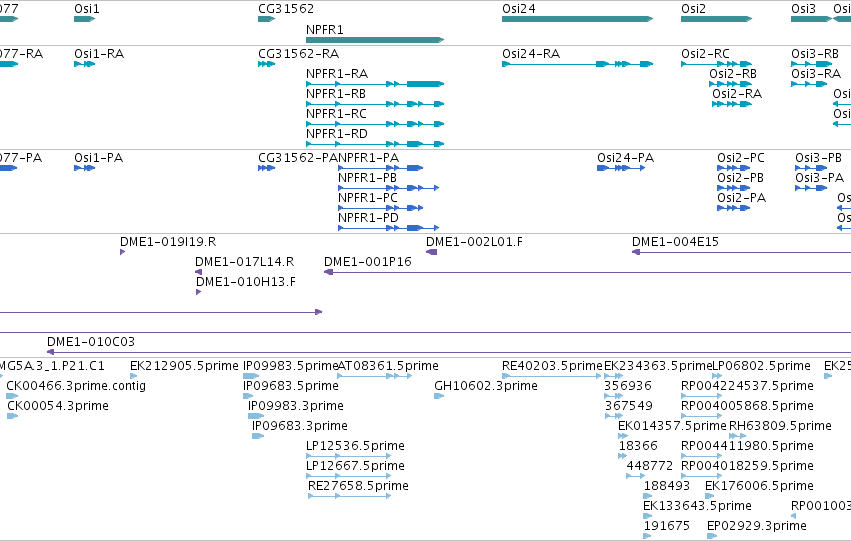851x541 pixels.
Task: Select the AT08361.5prime label
Action: (388, 366)
